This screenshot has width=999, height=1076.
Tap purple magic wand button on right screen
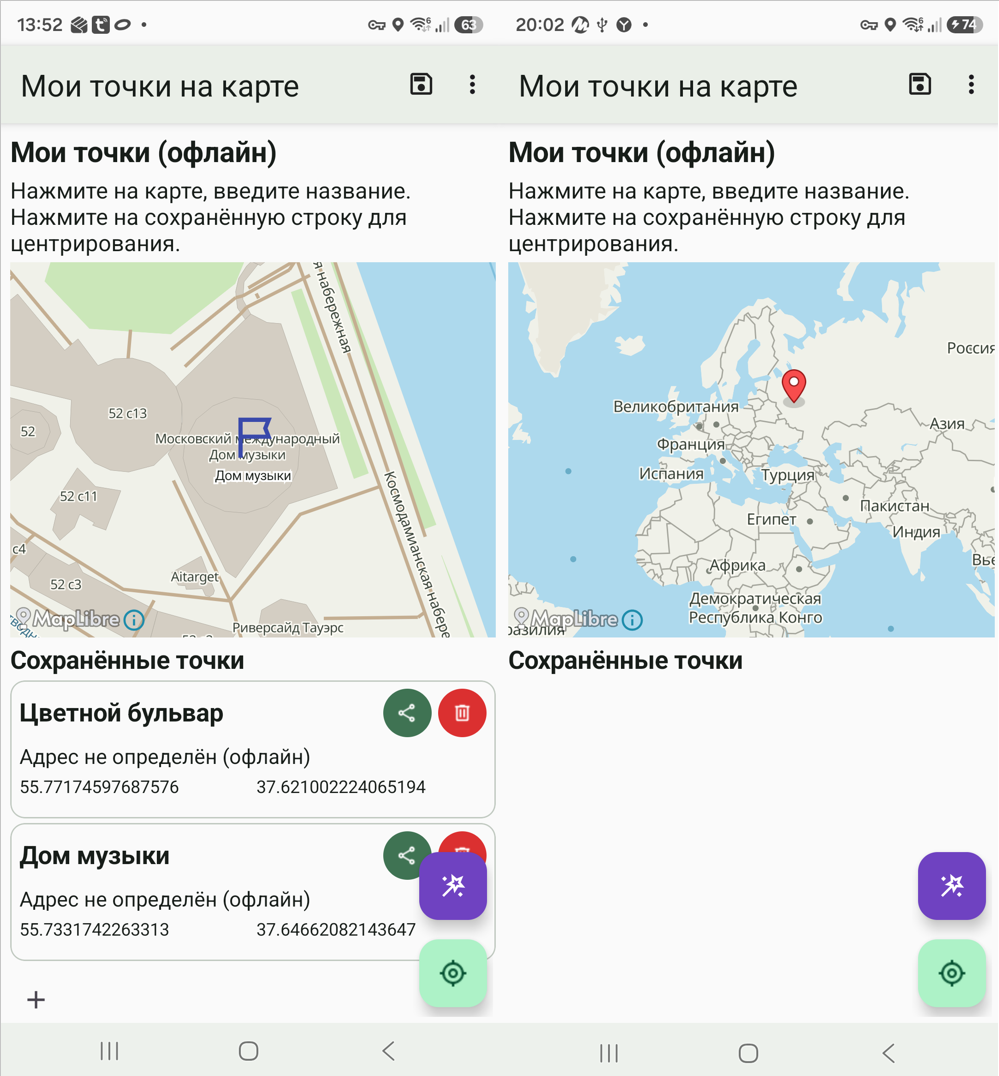(x=952, y=886)
